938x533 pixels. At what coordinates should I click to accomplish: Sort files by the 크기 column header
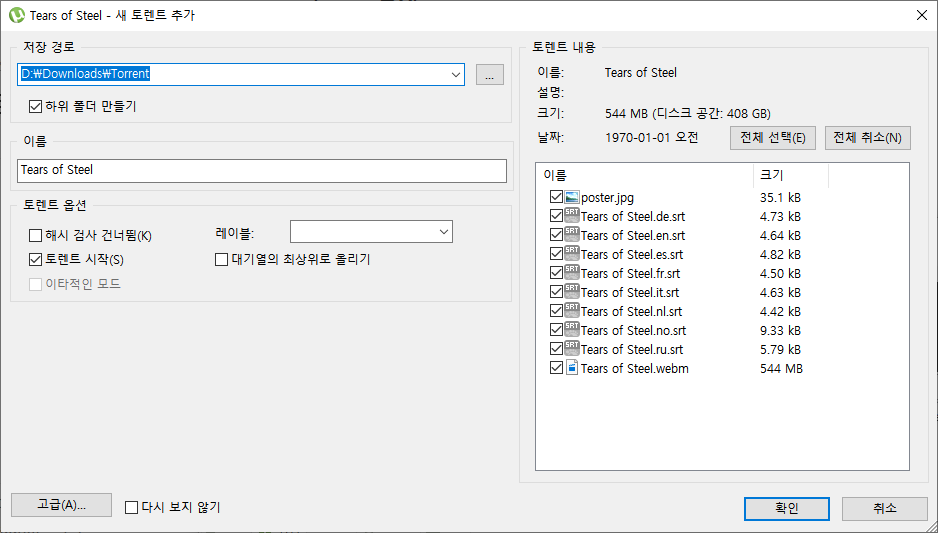[x=791, y=175]
